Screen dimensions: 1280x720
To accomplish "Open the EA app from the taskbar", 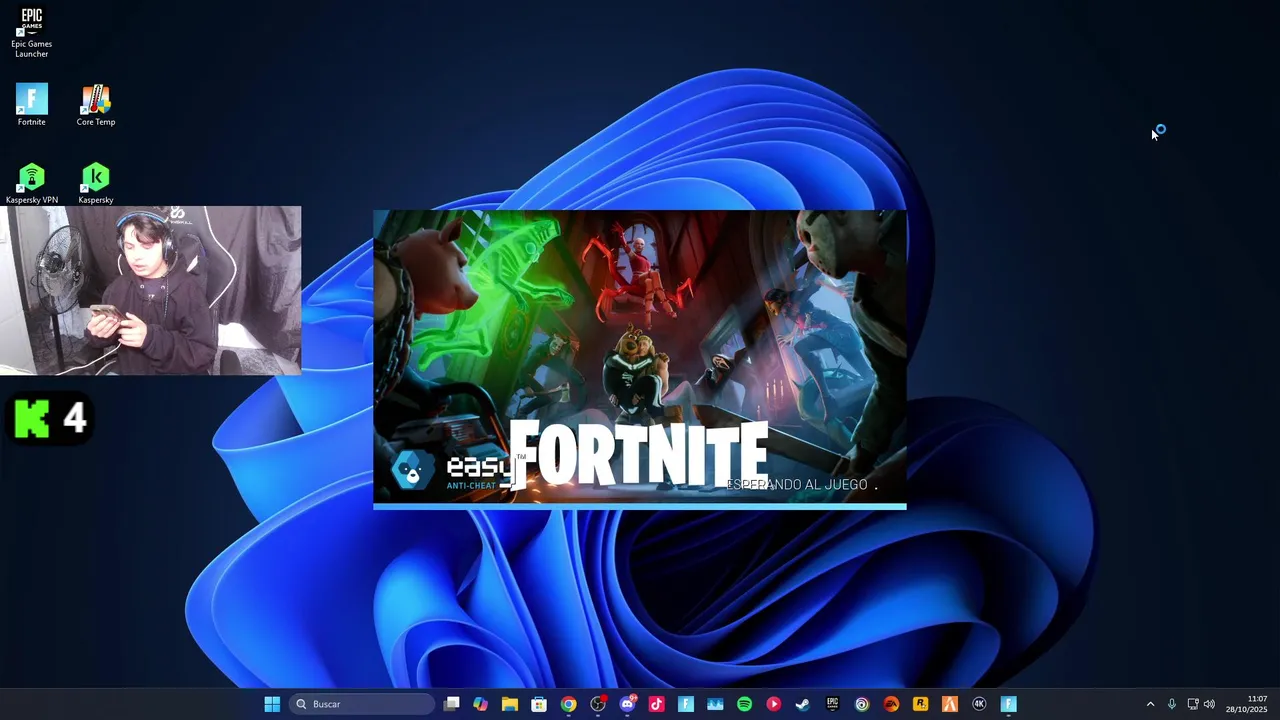I will click(x=891, y=704).
